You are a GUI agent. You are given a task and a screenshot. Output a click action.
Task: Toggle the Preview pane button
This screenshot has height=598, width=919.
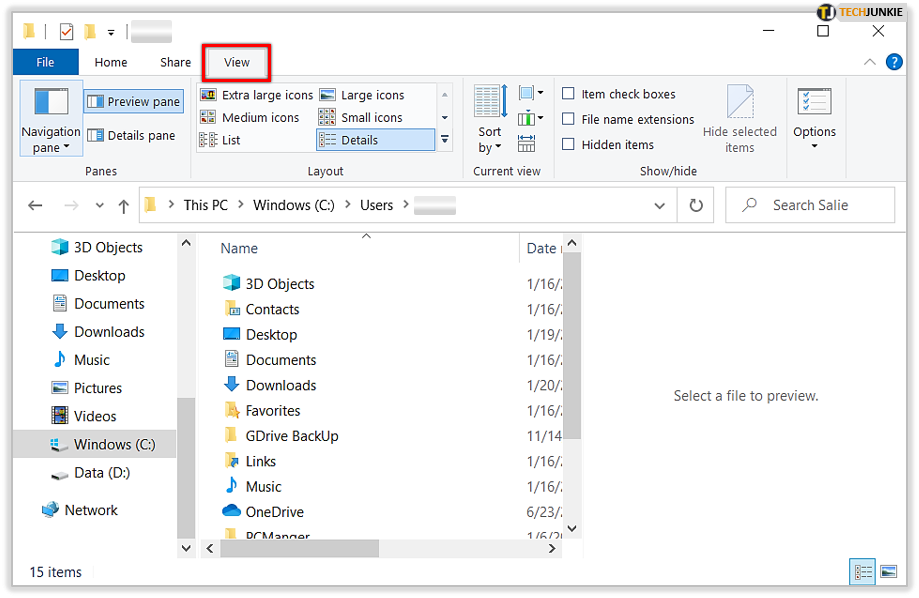(133, 101)
